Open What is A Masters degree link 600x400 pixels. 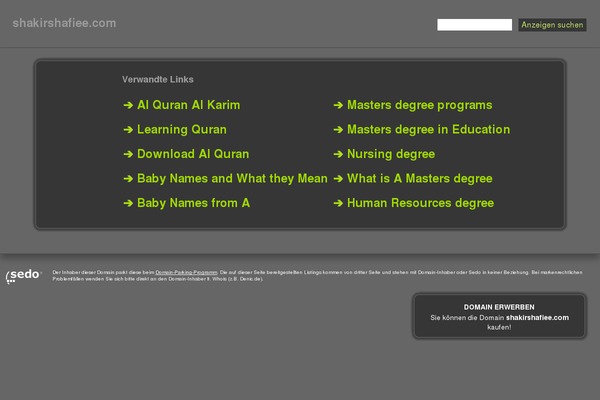[419, 178]
